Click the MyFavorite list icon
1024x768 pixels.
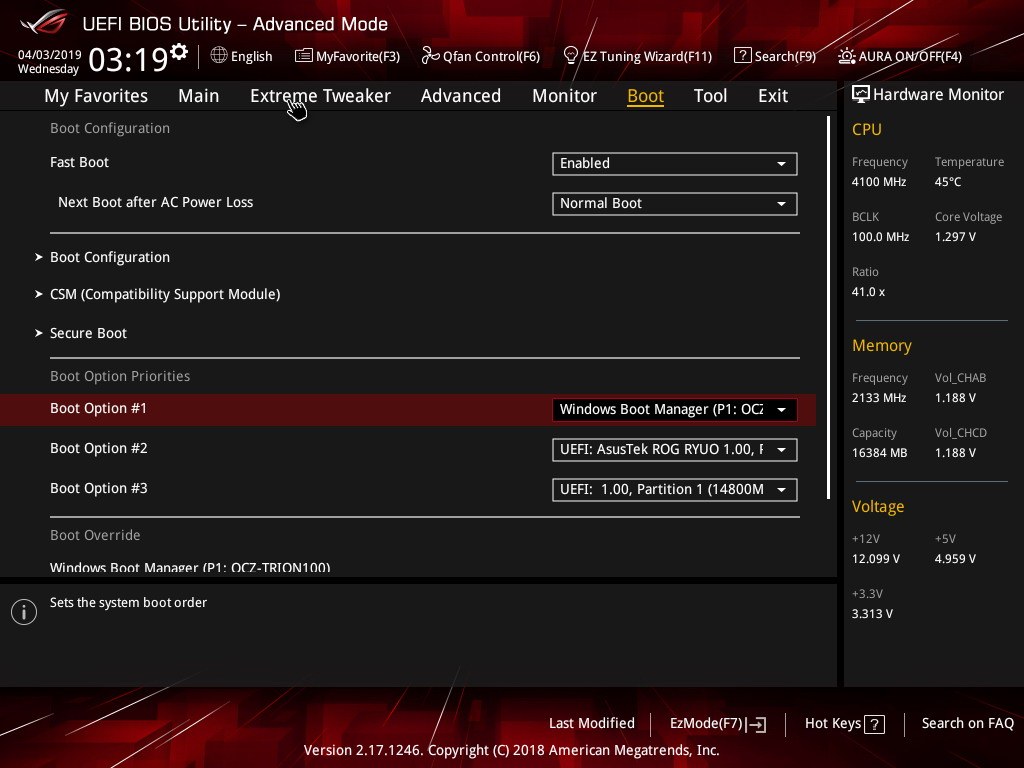click(303, 56)
